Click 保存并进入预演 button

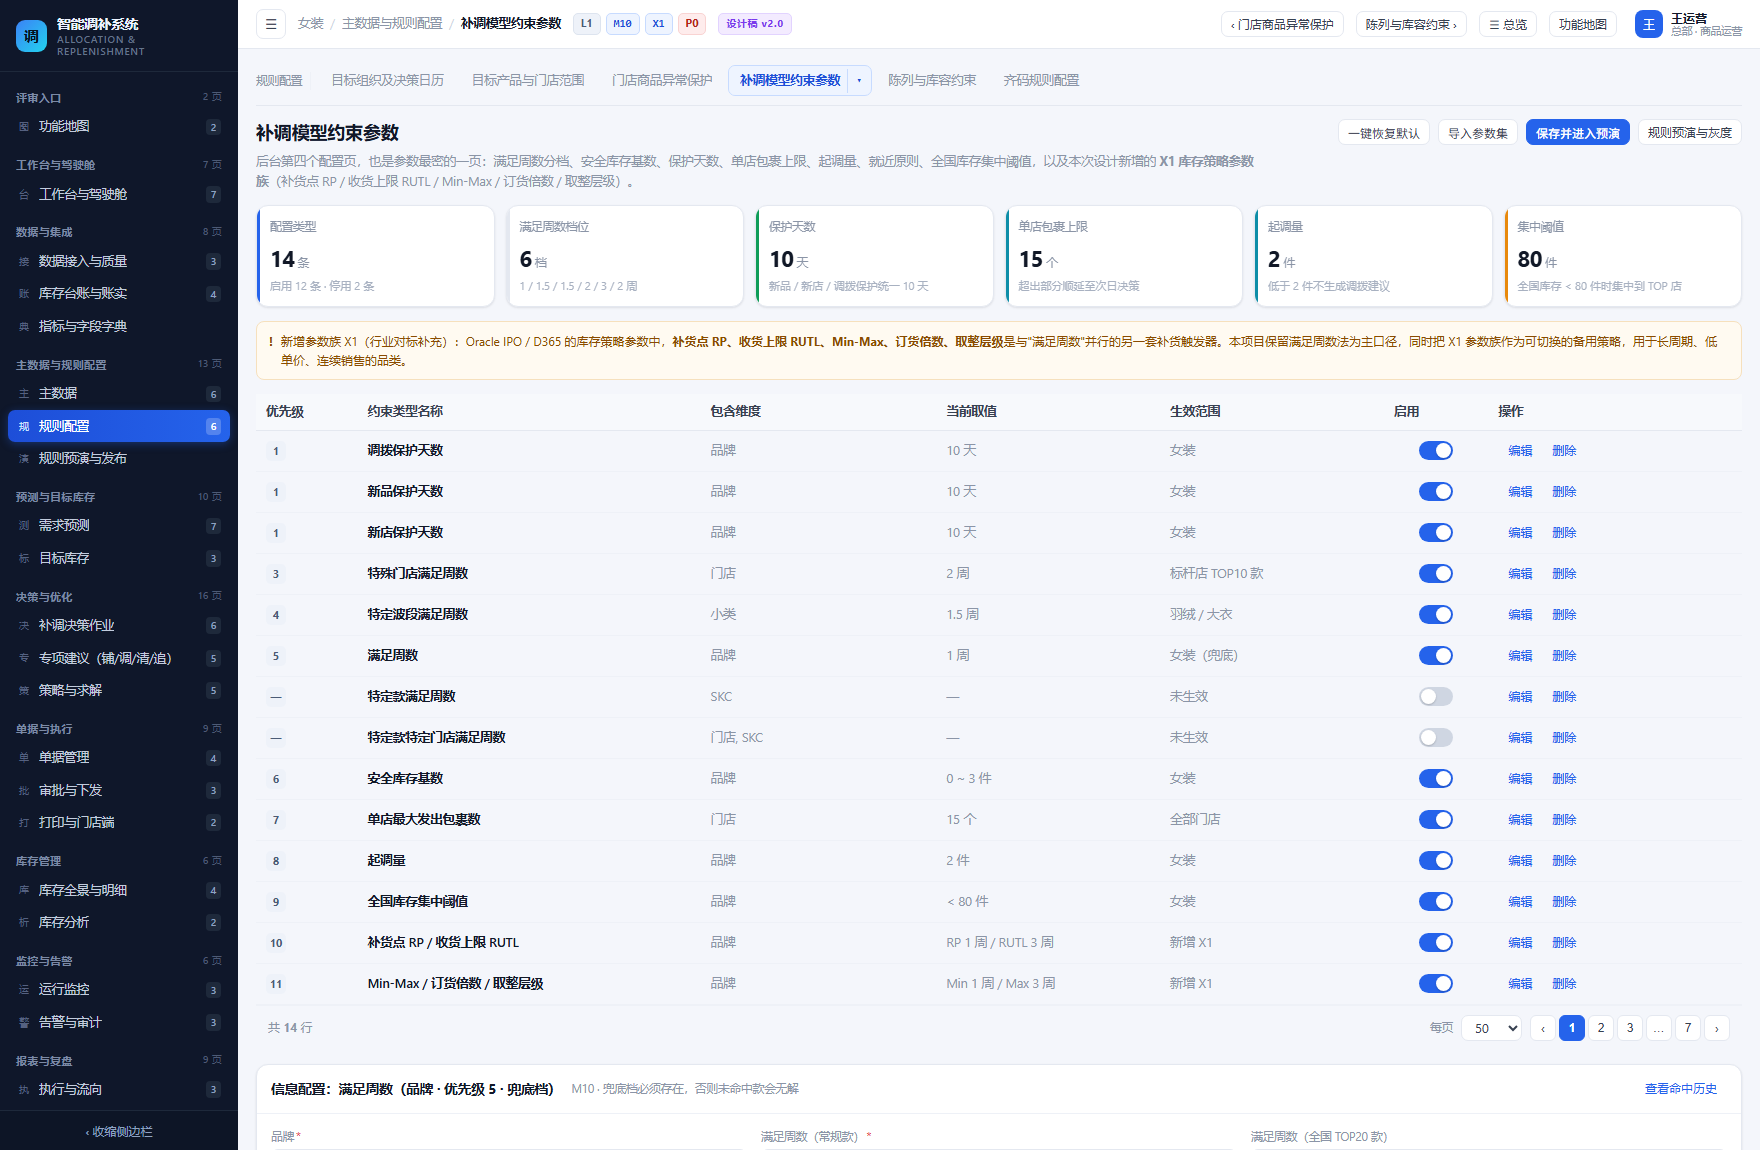tap(1577, 133)
